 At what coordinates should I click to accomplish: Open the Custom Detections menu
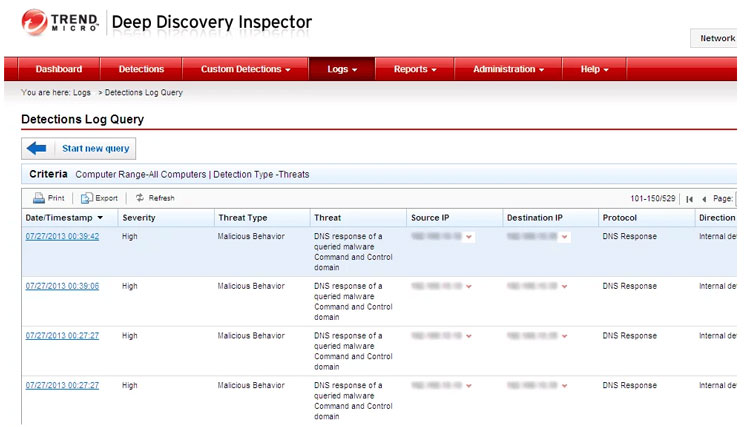click(x=245, y=69)
